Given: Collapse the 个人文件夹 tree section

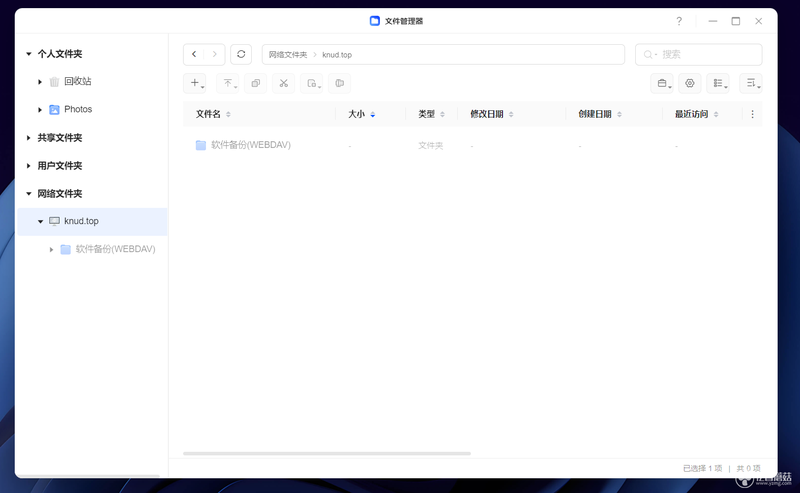Looking at the screenshot, I should pos(29,54).
